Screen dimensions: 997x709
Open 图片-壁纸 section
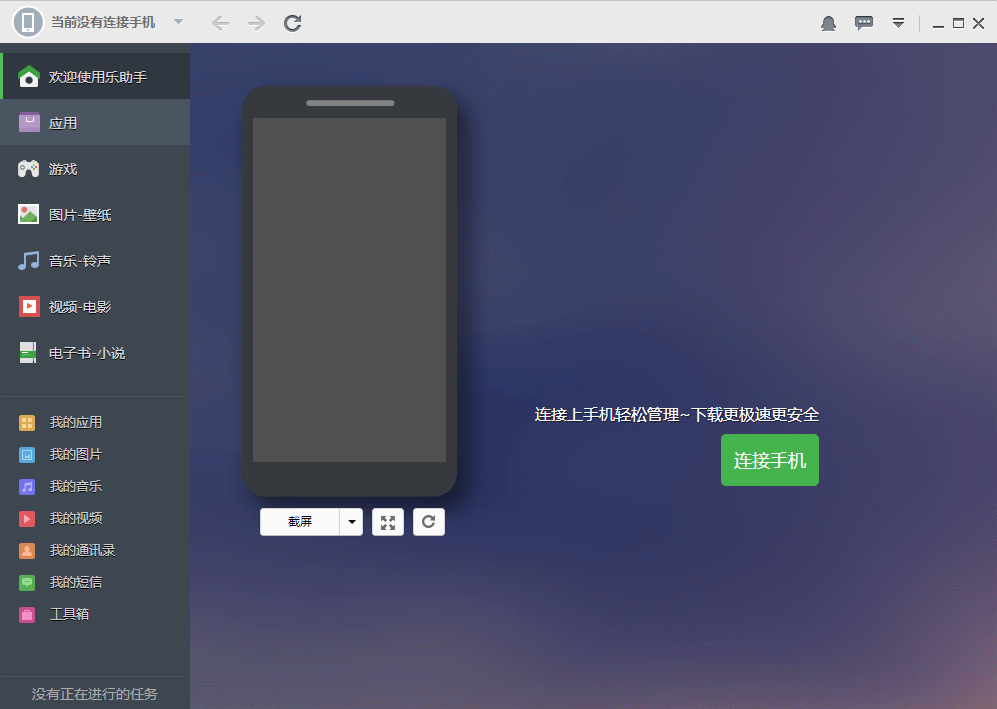[95, 214]
